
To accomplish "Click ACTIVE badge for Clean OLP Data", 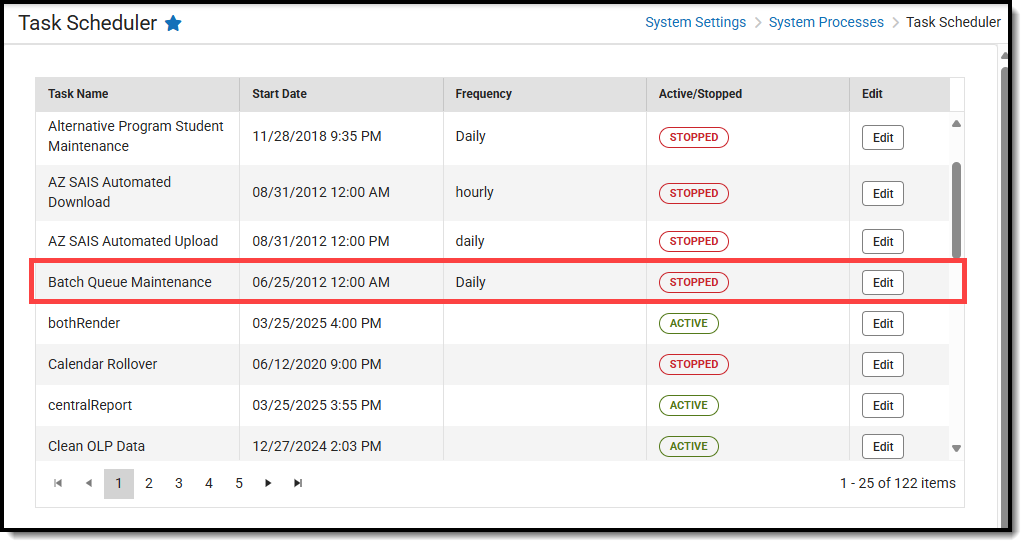I will point(688,446).
